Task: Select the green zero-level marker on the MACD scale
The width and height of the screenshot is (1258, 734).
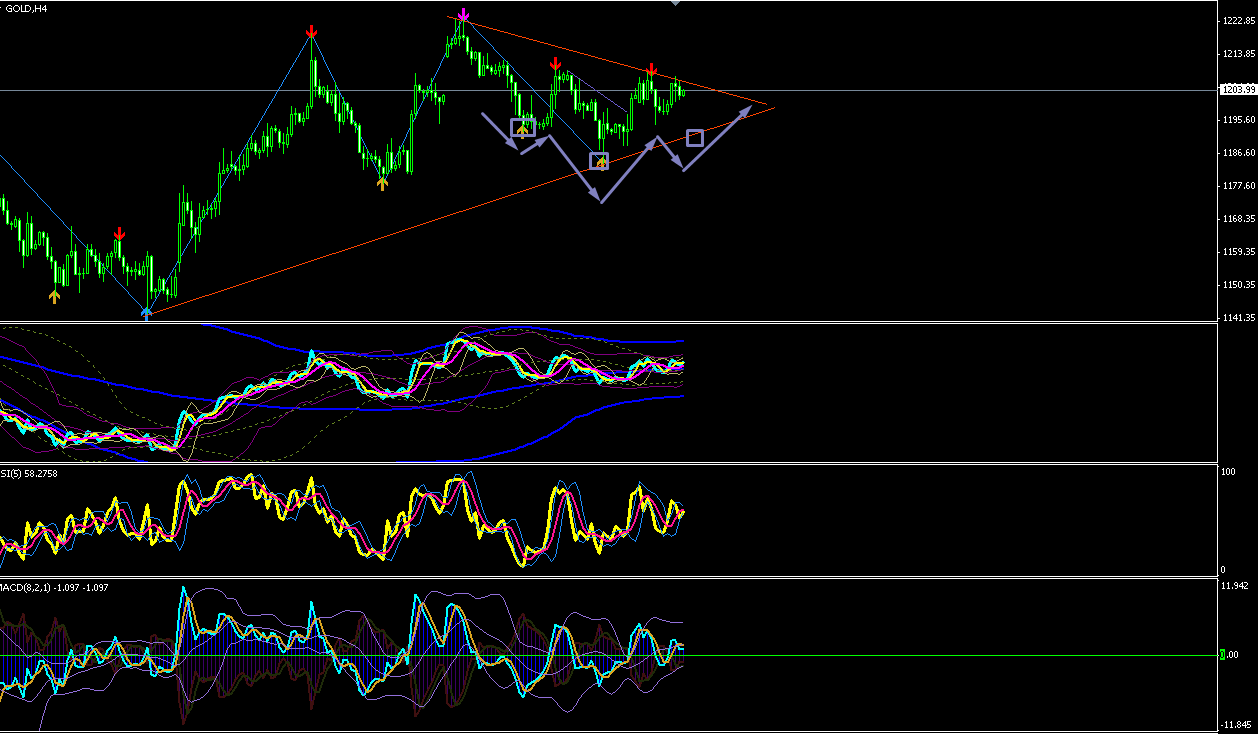Action: [x=1224, y=654]
